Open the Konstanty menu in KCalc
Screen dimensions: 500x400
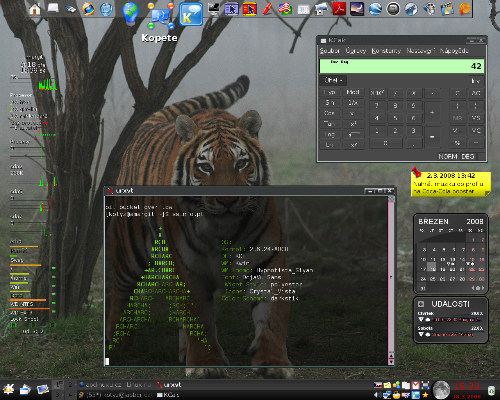click(x=386, y=51)
